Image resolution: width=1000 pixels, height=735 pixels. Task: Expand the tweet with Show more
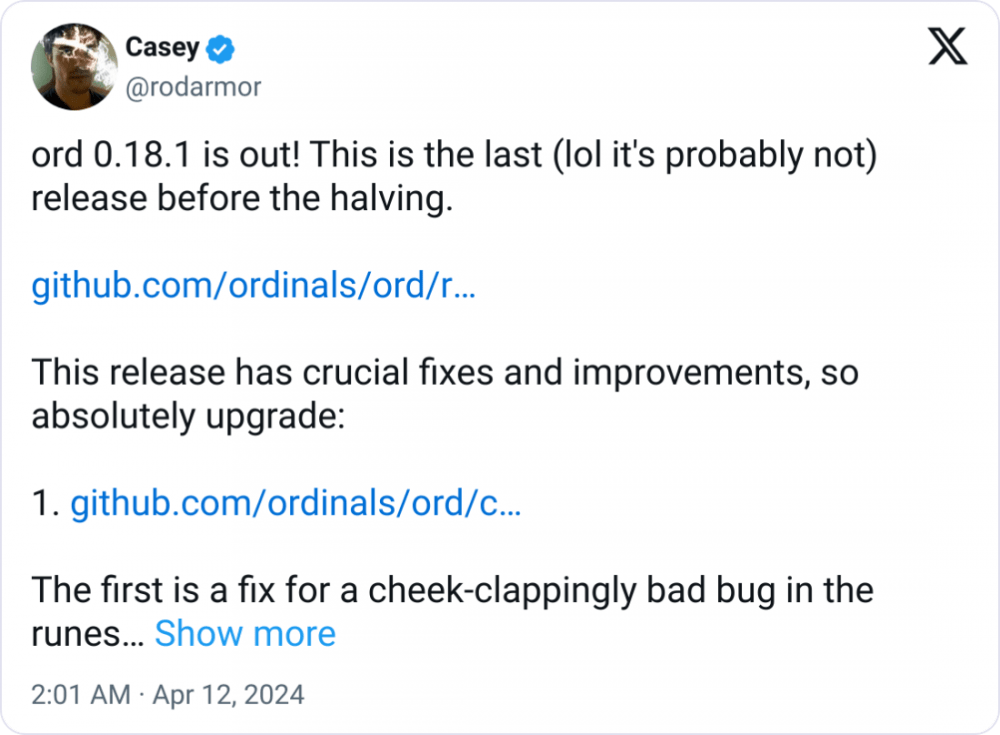point(245,634)
